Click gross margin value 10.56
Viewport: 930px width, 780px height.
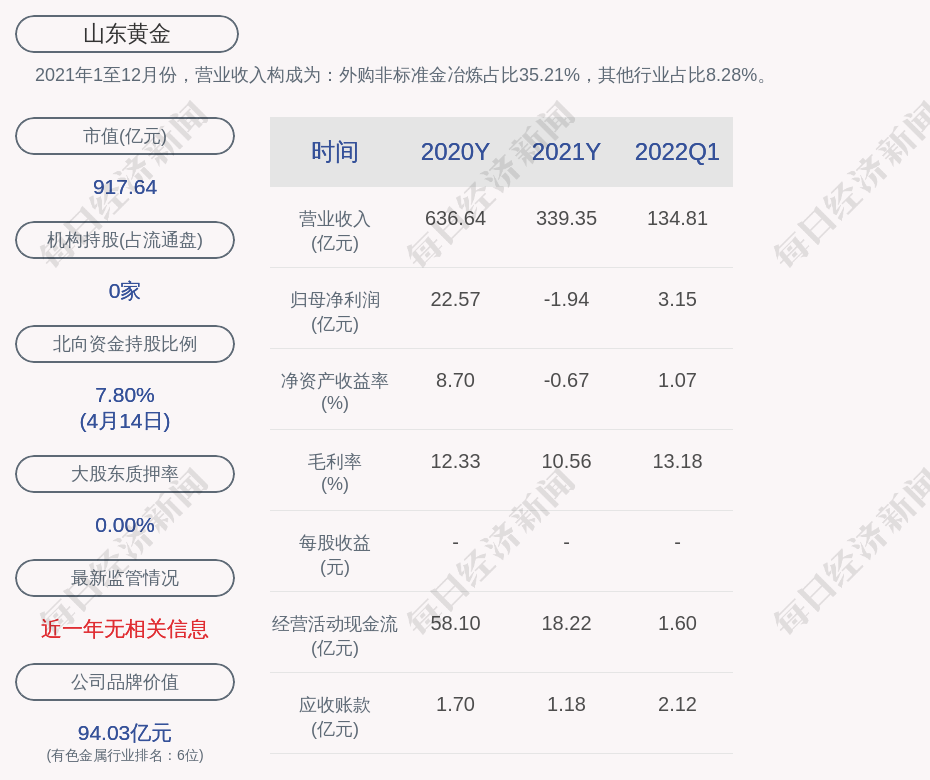click(x=566, y=461)
